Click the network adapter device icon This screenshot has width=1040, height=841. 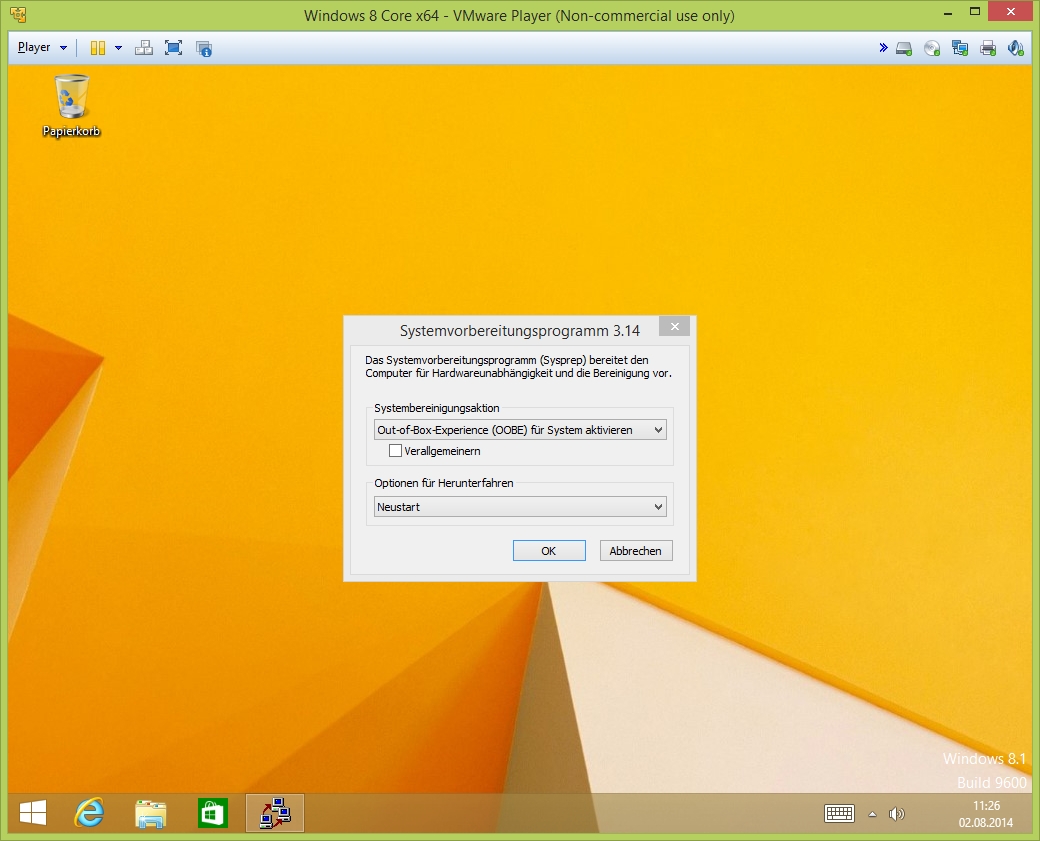click(960, 48)
